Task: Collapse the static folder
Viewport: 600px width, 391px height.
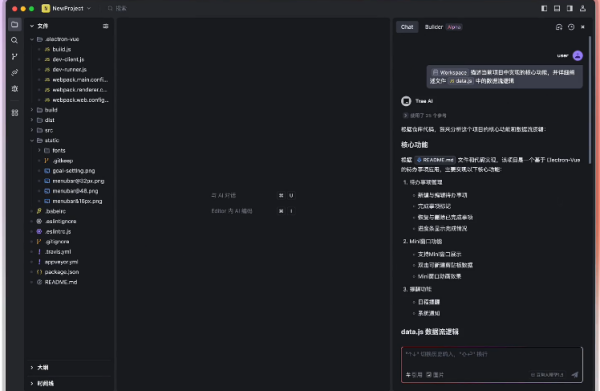Action: pyautogui.click(x=32, y=140)
